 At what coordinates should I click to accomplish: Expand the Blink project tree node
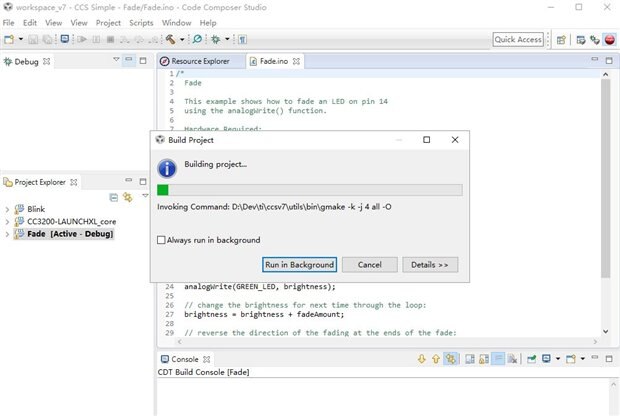pos(7,210)
